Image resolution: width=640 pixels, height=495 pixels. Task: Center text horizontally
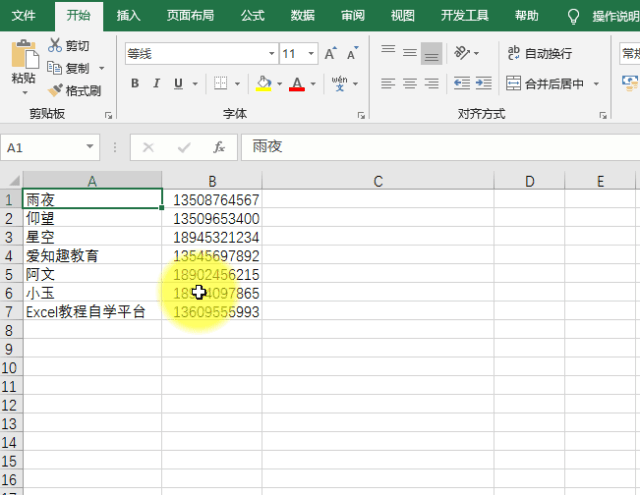[x=410, y=84]
